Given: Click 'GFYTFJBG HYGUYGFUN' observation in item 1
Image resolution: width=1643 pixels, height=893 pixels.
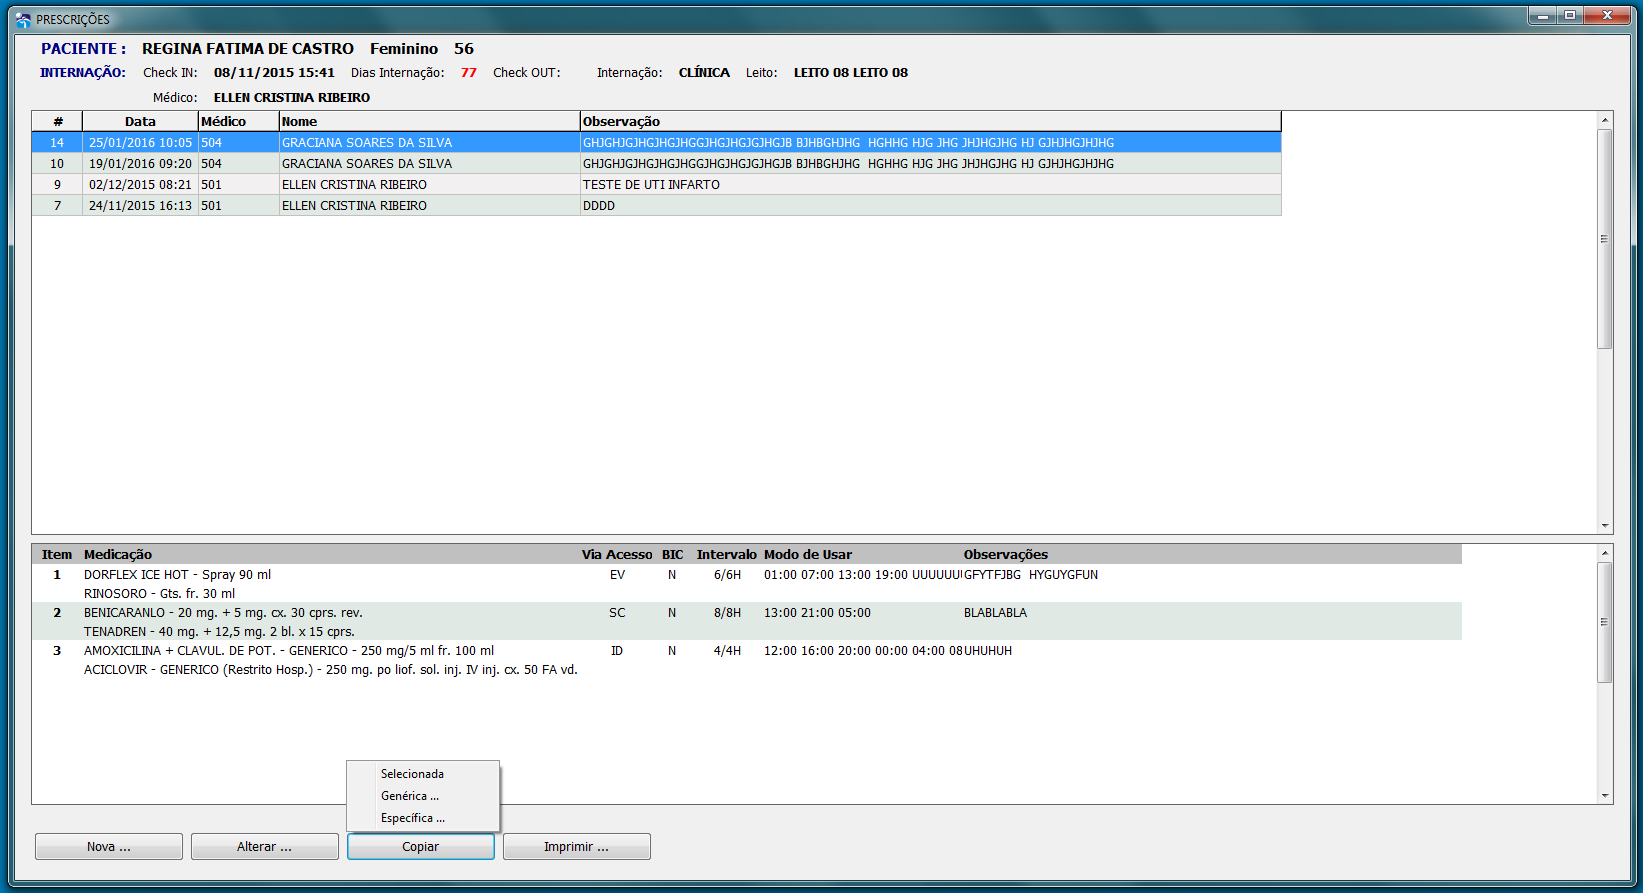Looking at the screenshot, I should (x=1031, y=575).
